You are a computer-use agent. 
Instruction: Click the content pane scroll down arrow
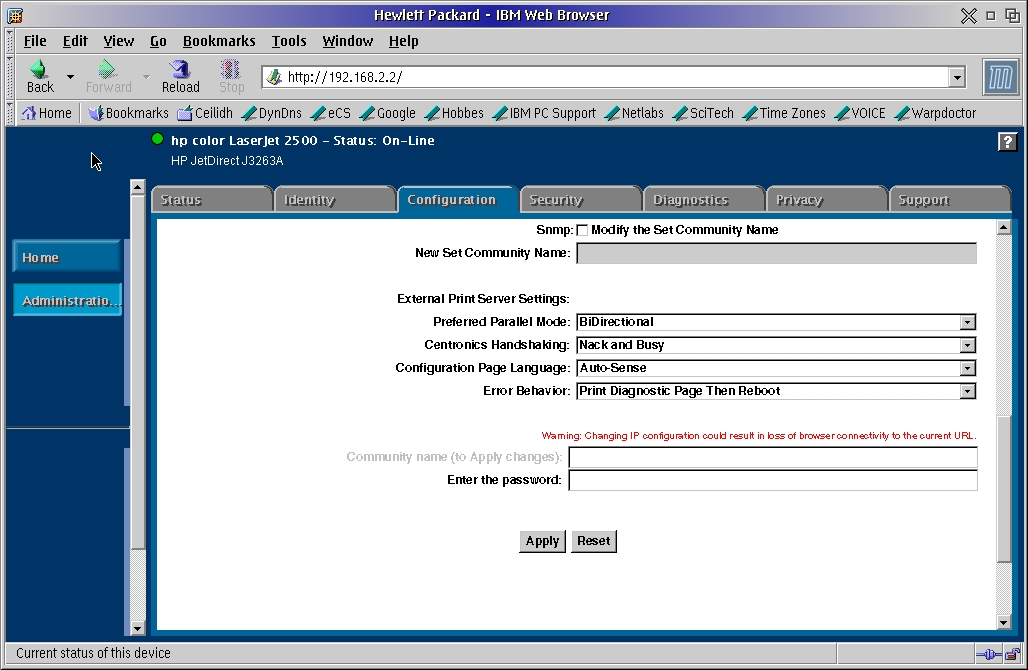(1003, 623)
